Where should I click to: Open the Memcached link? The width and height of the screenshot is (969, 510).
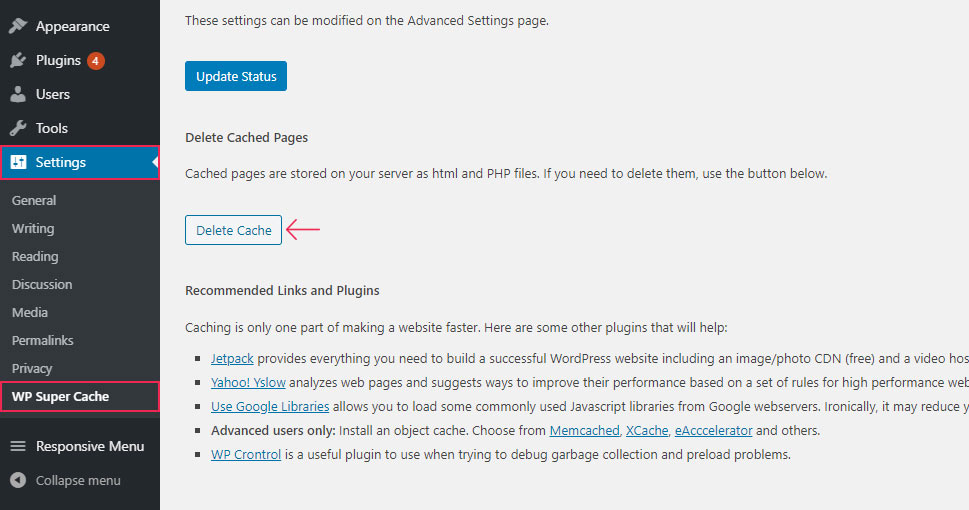point(585,430)
